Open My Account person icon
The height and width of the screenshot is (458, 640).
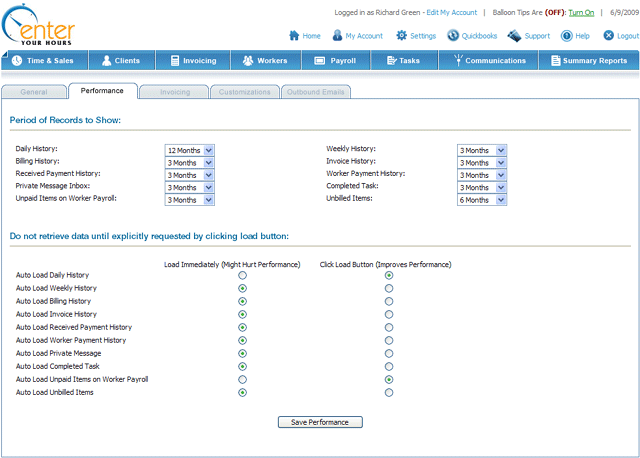(x=338, y=36)
